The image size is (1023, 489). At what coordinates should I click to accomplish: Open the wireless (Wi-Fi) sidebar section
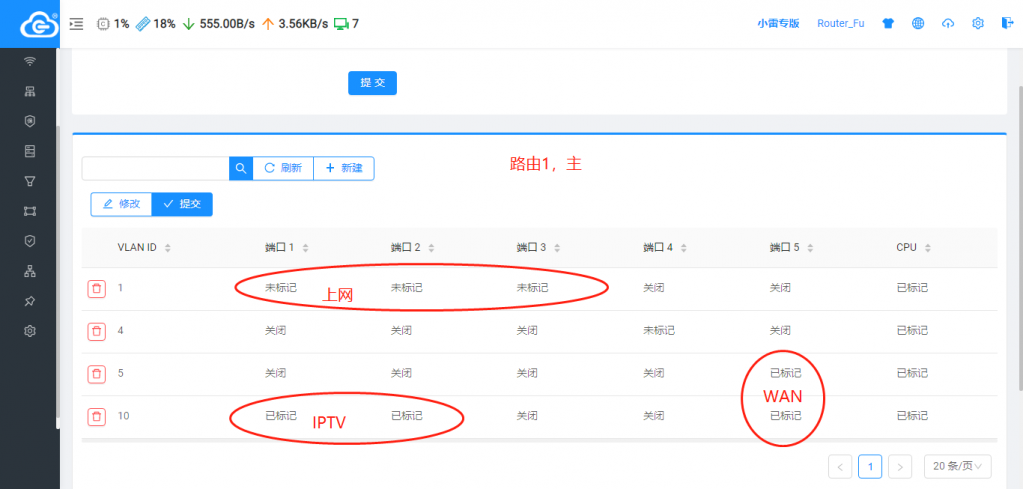point(30,61)
